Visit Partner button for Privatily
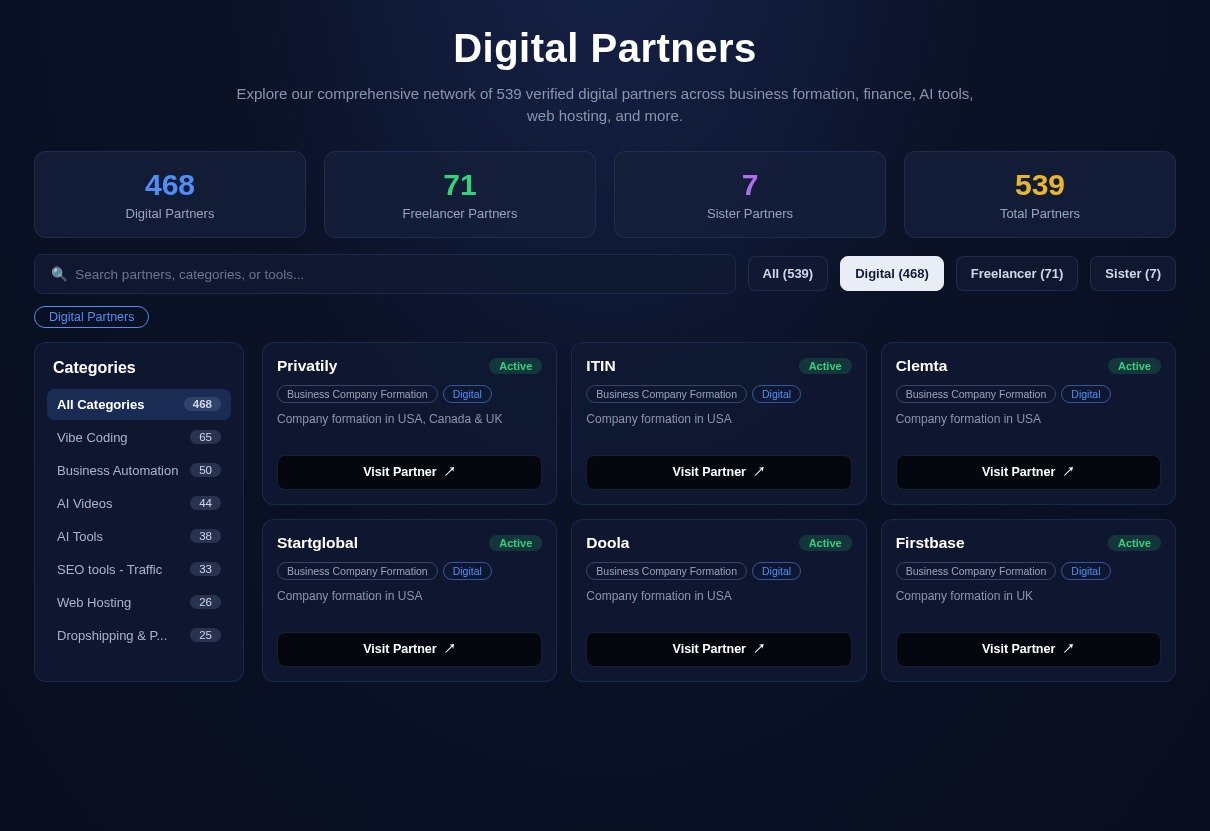The width and height of the screenshot is (1210, 831). [x=409, y=472]
